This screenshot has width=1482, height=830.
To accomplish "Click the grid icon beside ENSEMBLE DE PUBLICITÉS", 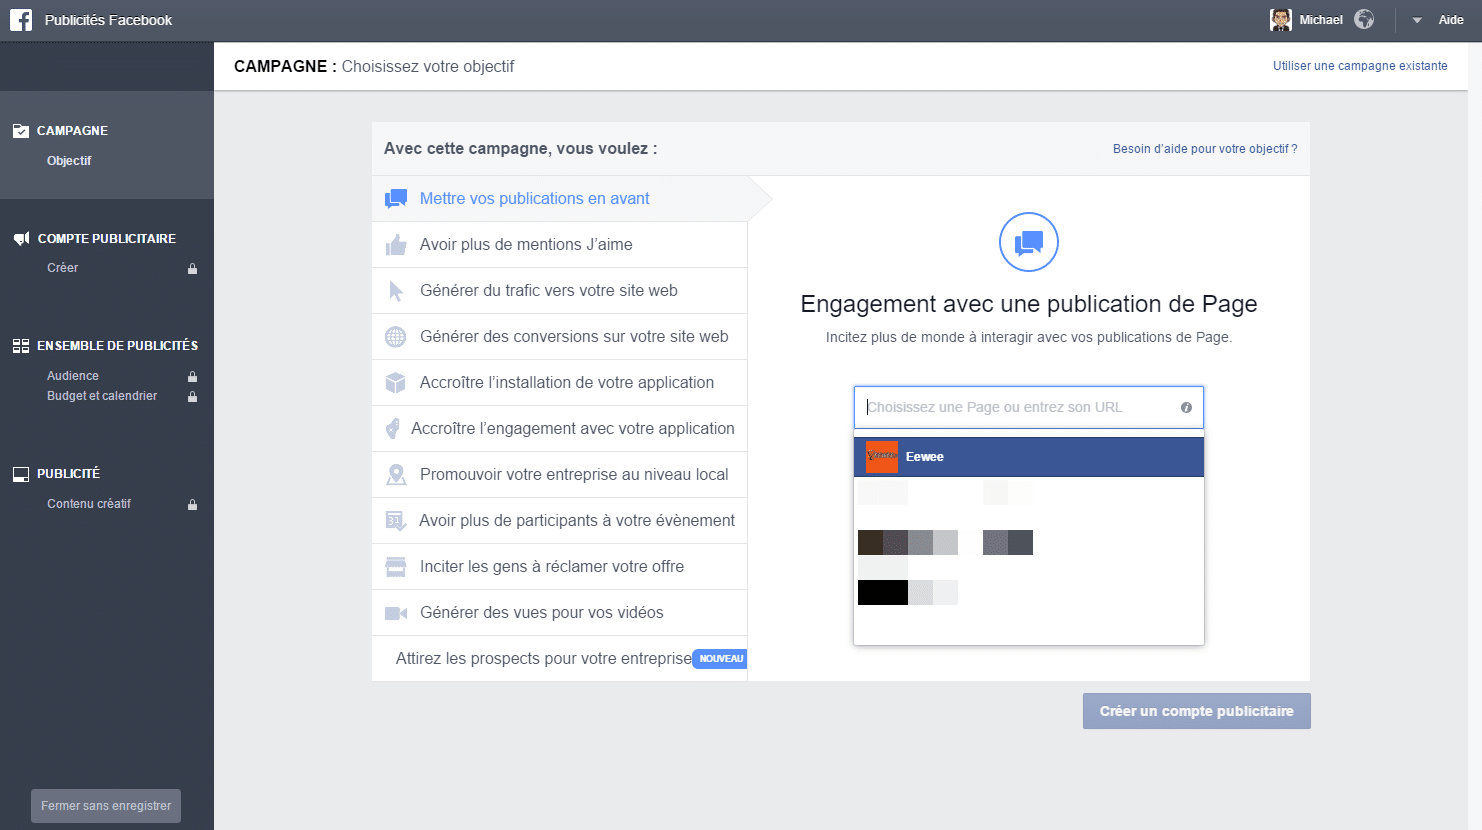I will pos(20,344).
